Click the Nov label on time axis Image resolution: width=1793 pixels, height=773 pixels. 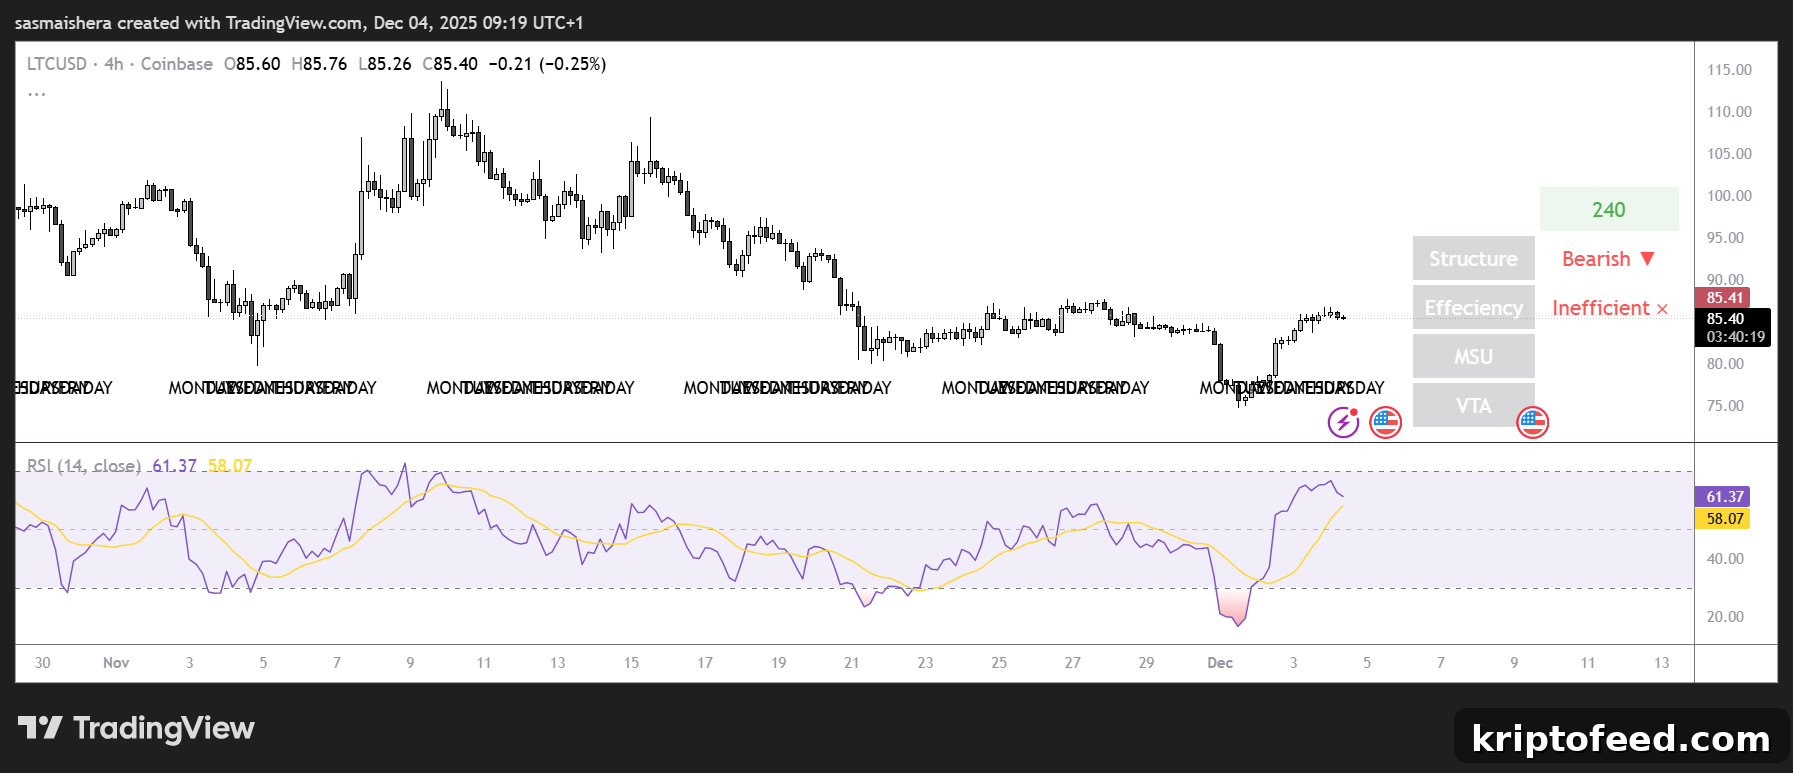(x=116, y=663)
